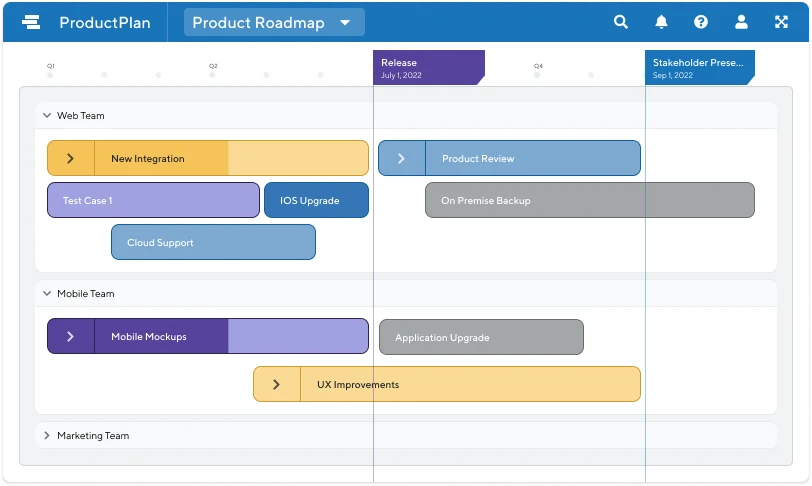Click the New Integration label

click(x=148, y=159)
